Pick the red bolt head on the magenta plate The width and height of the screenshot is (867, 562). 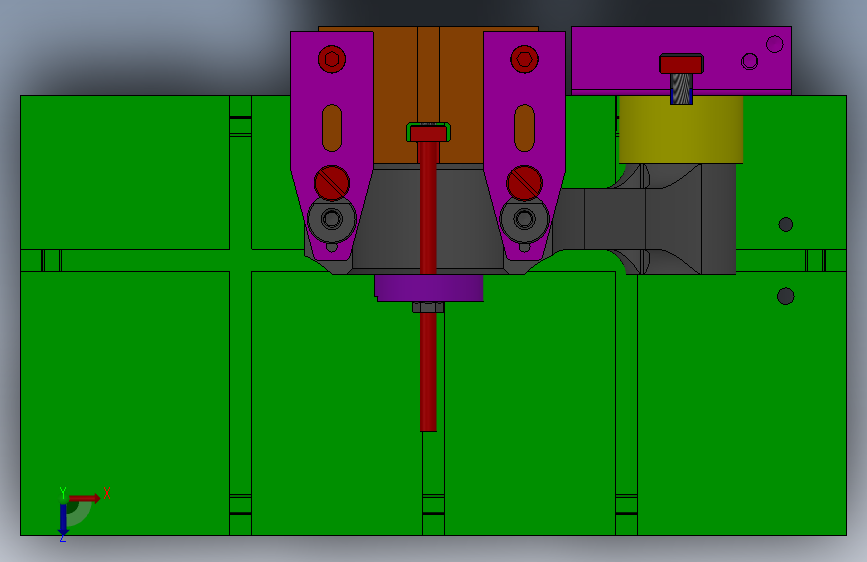[x=681, y=64]
